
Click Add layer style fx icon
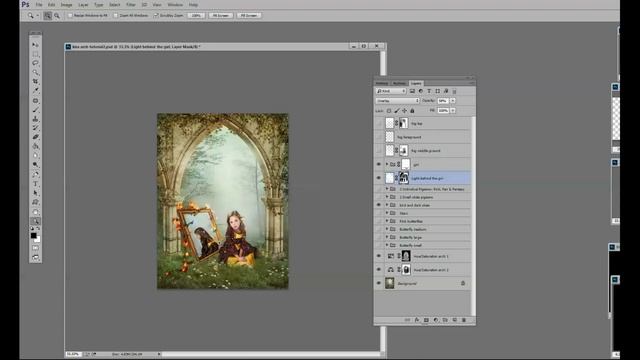tap(417, 320)
